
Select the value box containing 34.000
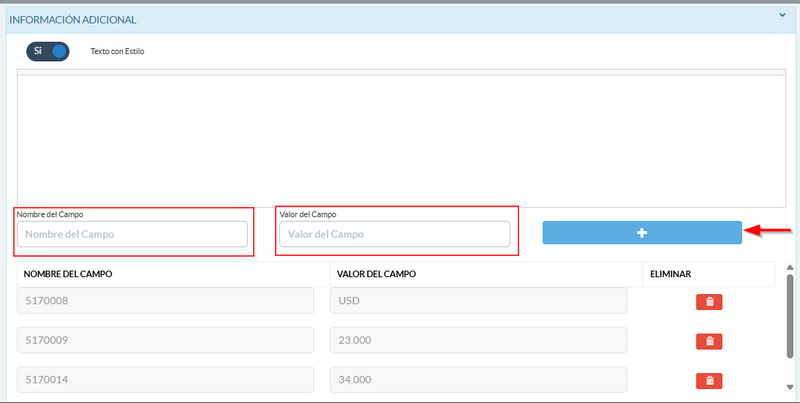(478, 380)
